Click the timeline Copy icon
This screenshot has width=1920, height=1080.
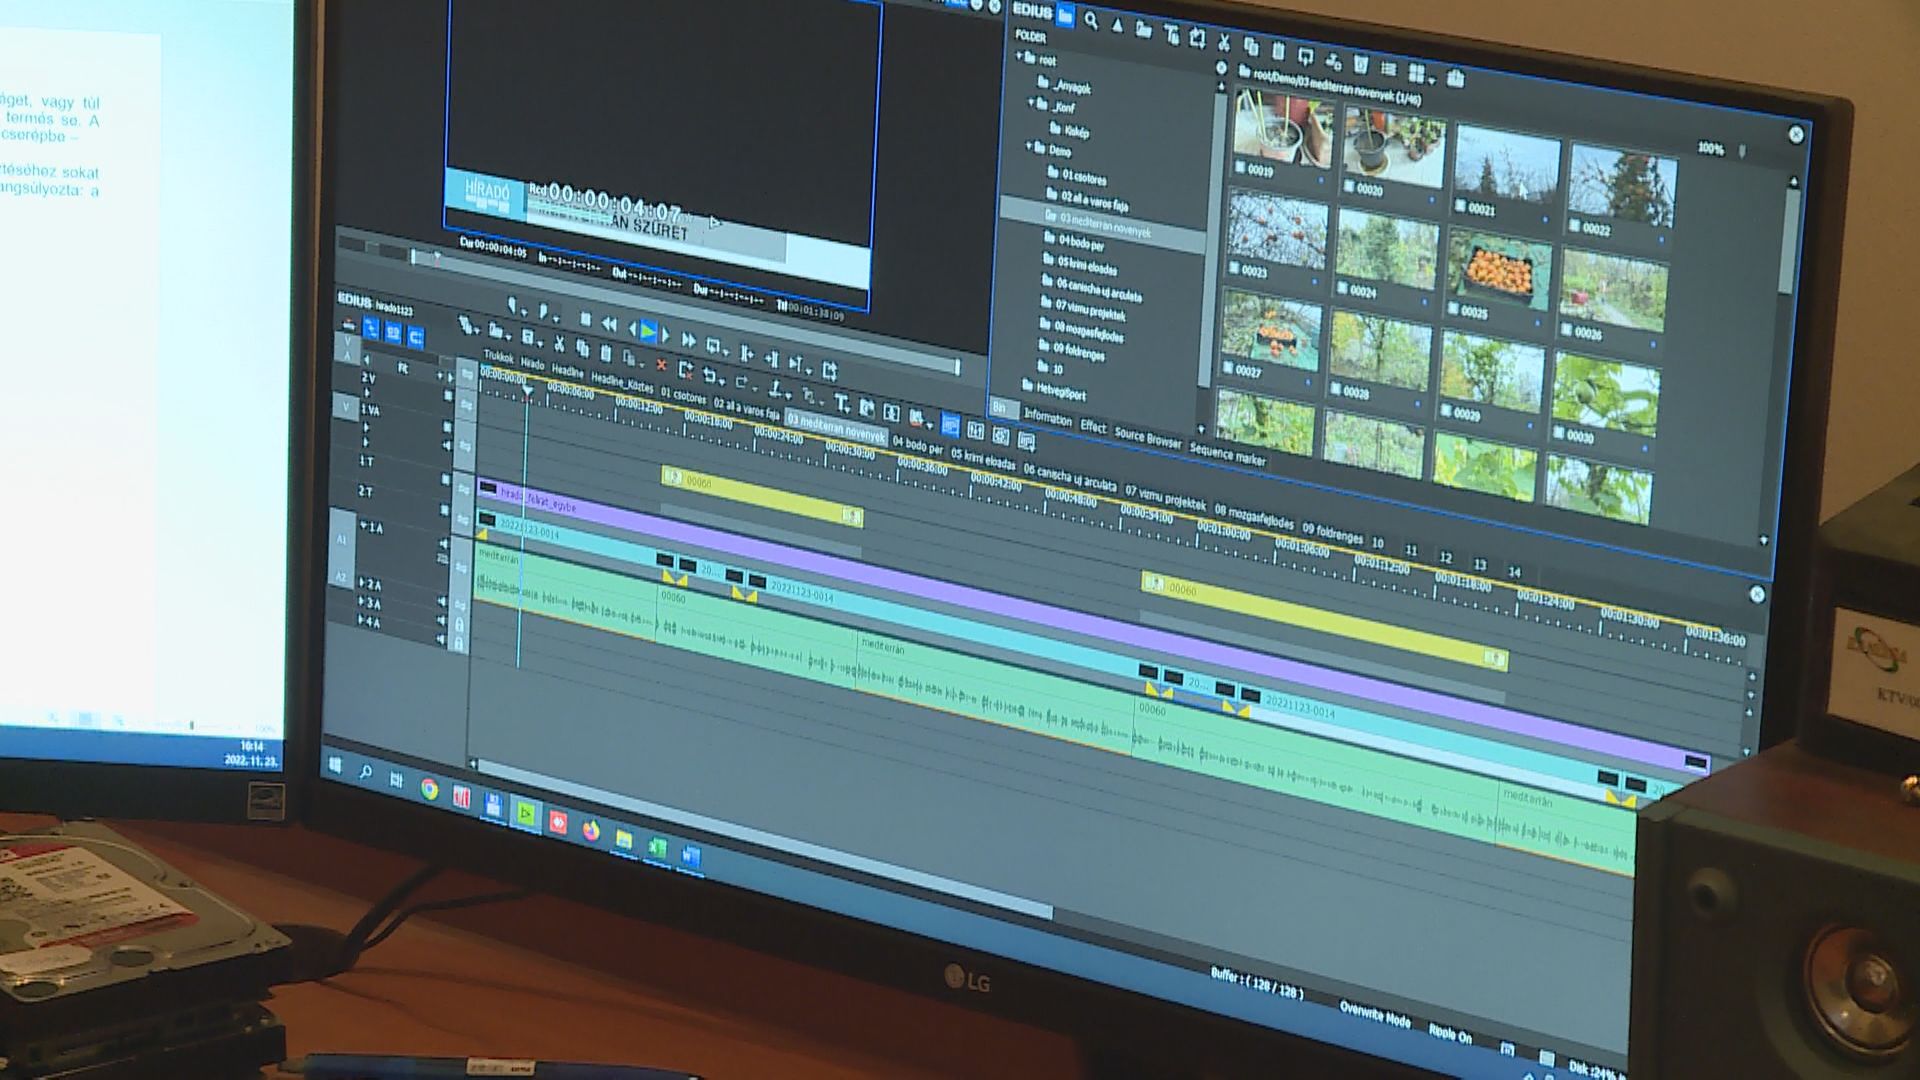[582, 348]
